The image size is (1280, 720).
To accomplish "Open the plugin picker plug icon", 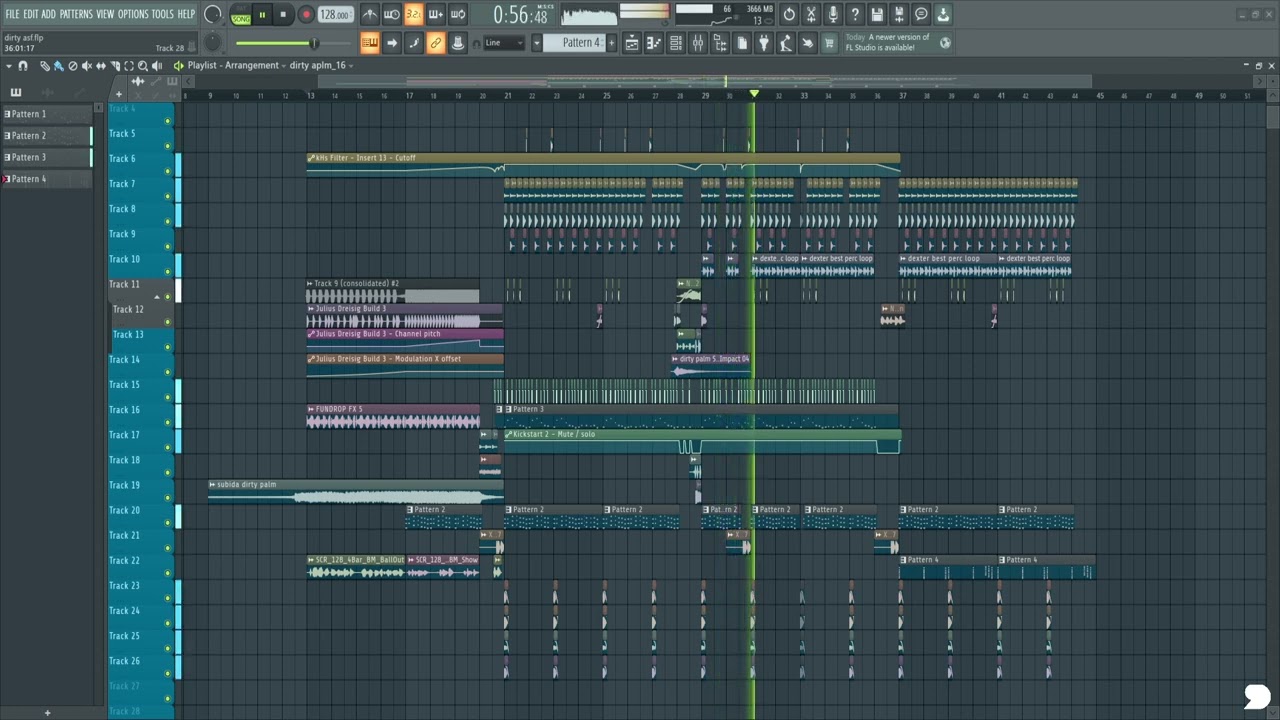I will pos(764,42).
